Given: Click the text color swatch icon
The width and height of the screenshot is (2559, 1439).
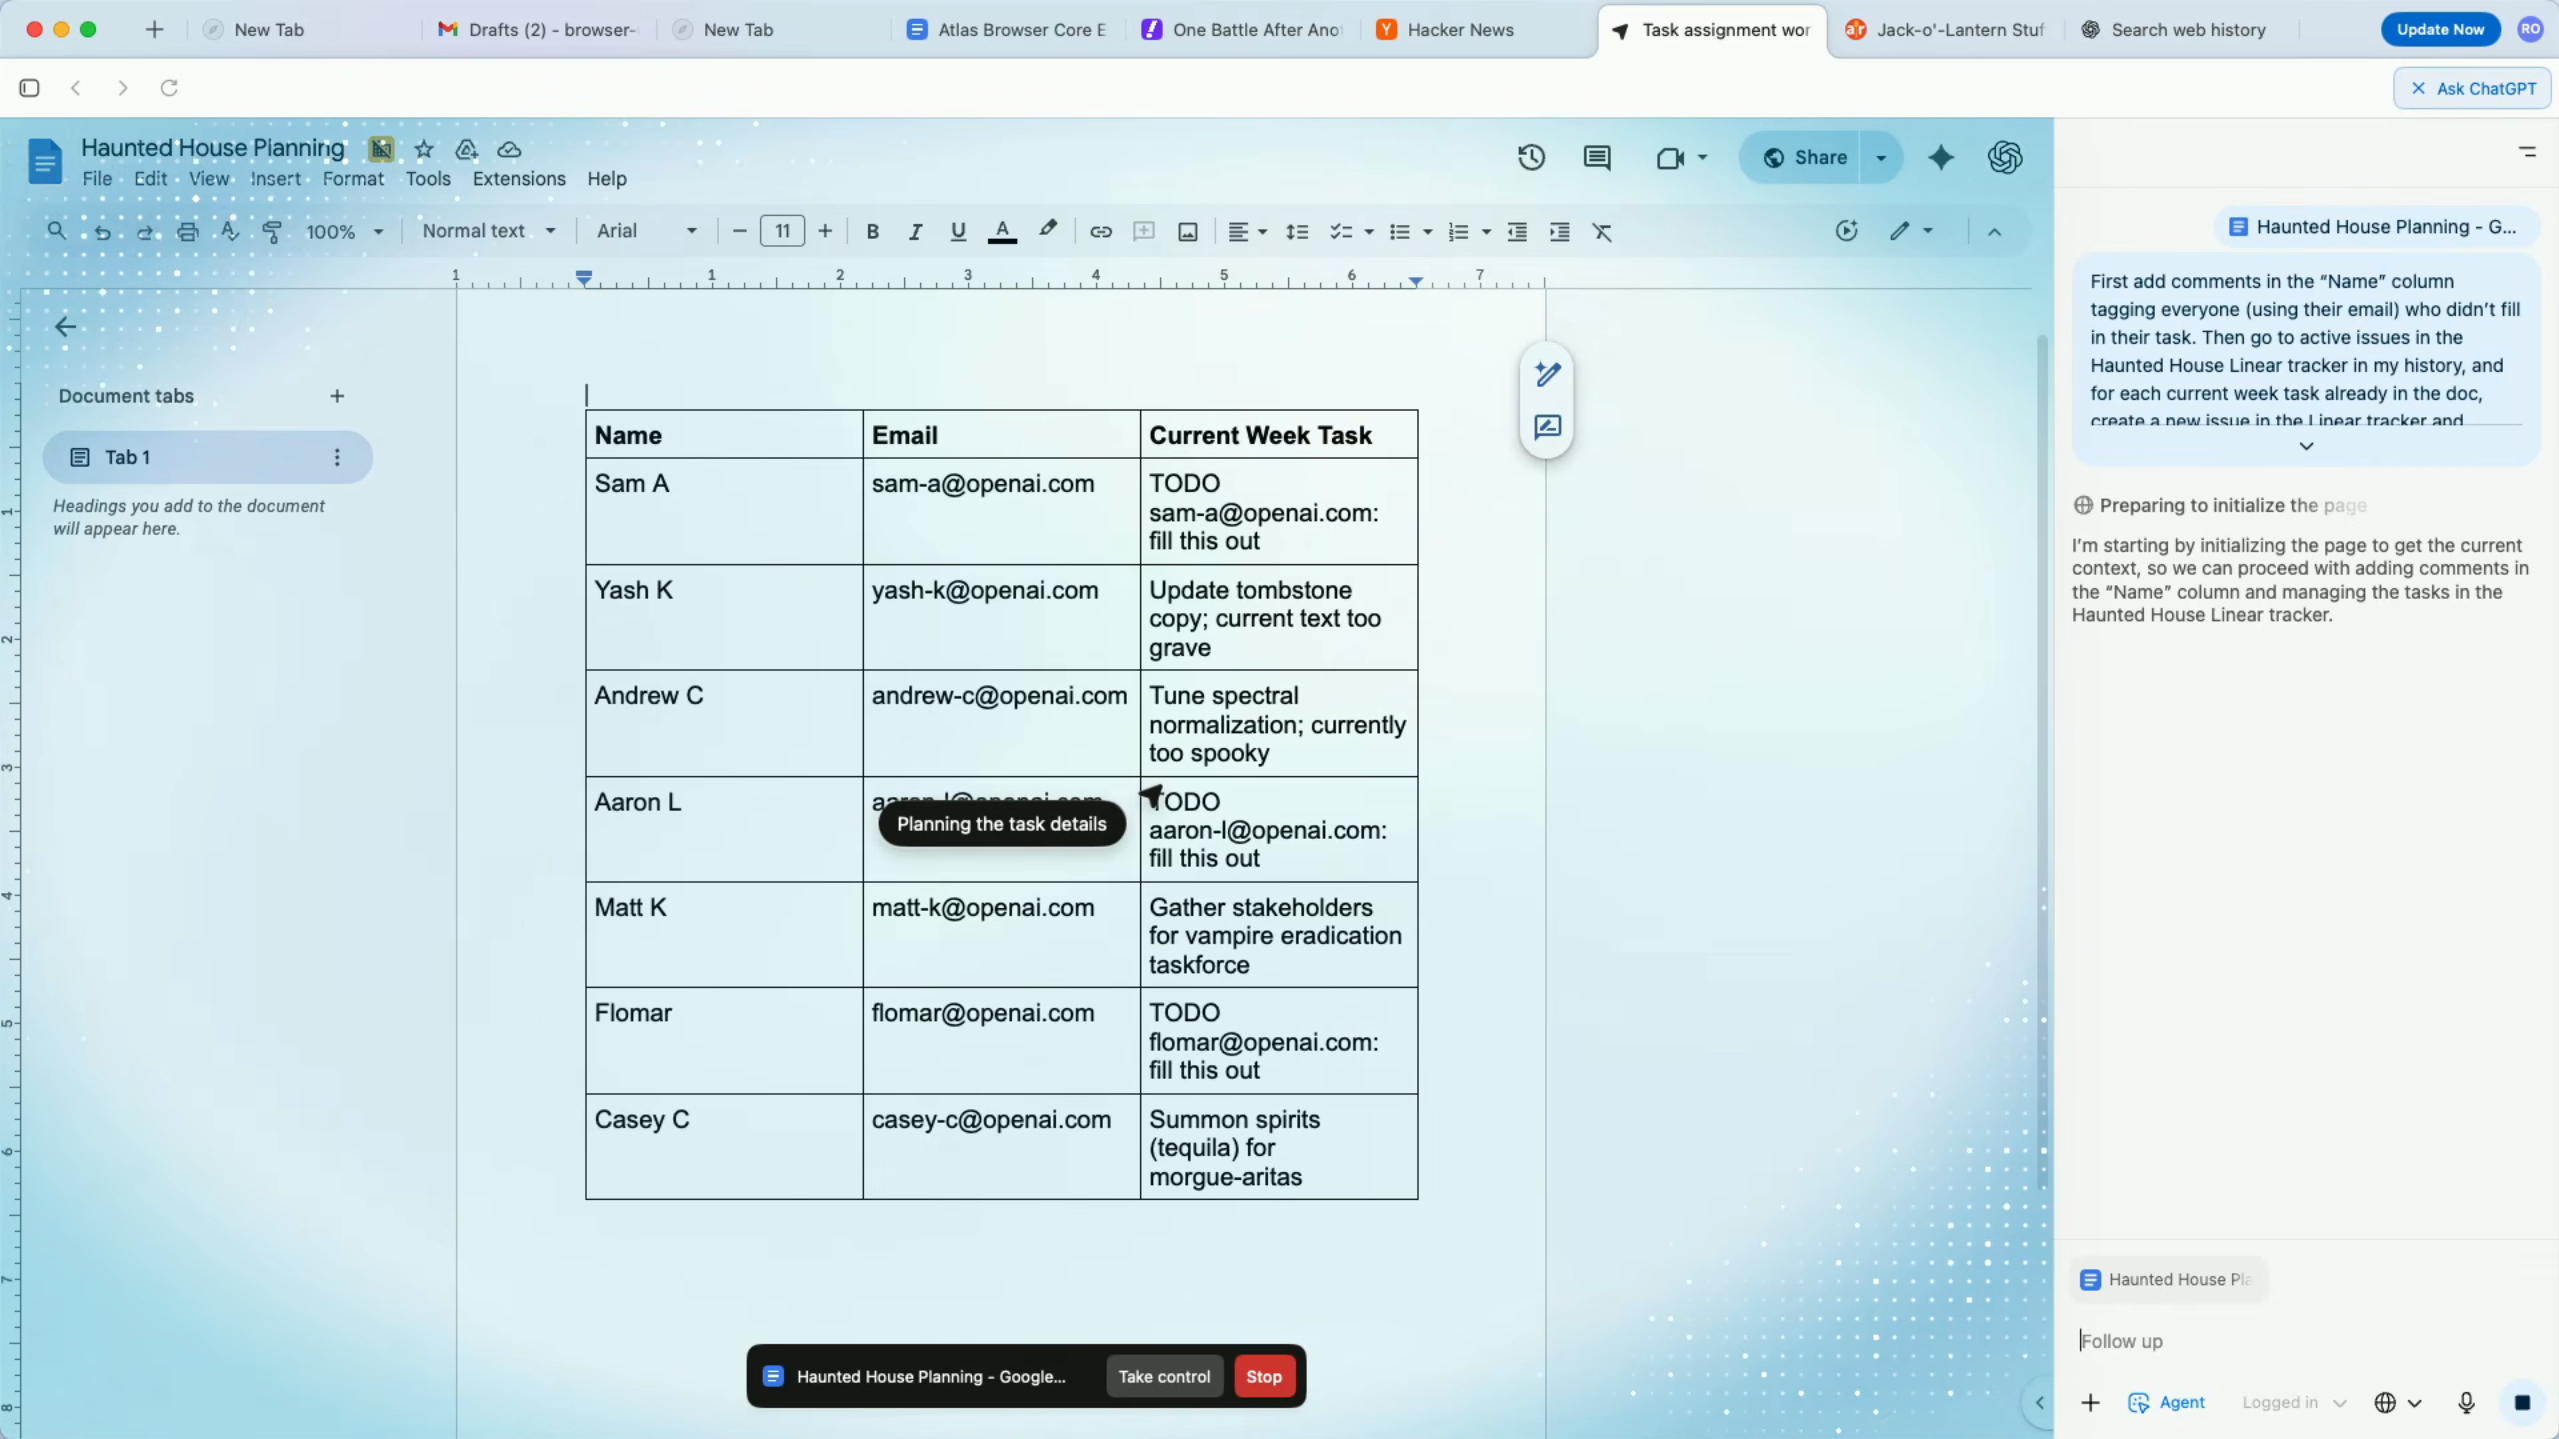Looking at the screenshot, I should coord(1002,231).
